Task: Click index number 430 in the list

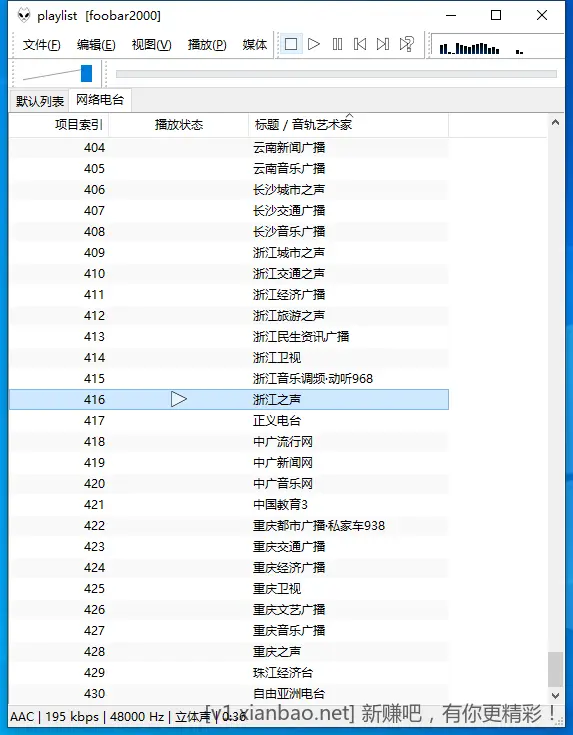Action: 94,694
